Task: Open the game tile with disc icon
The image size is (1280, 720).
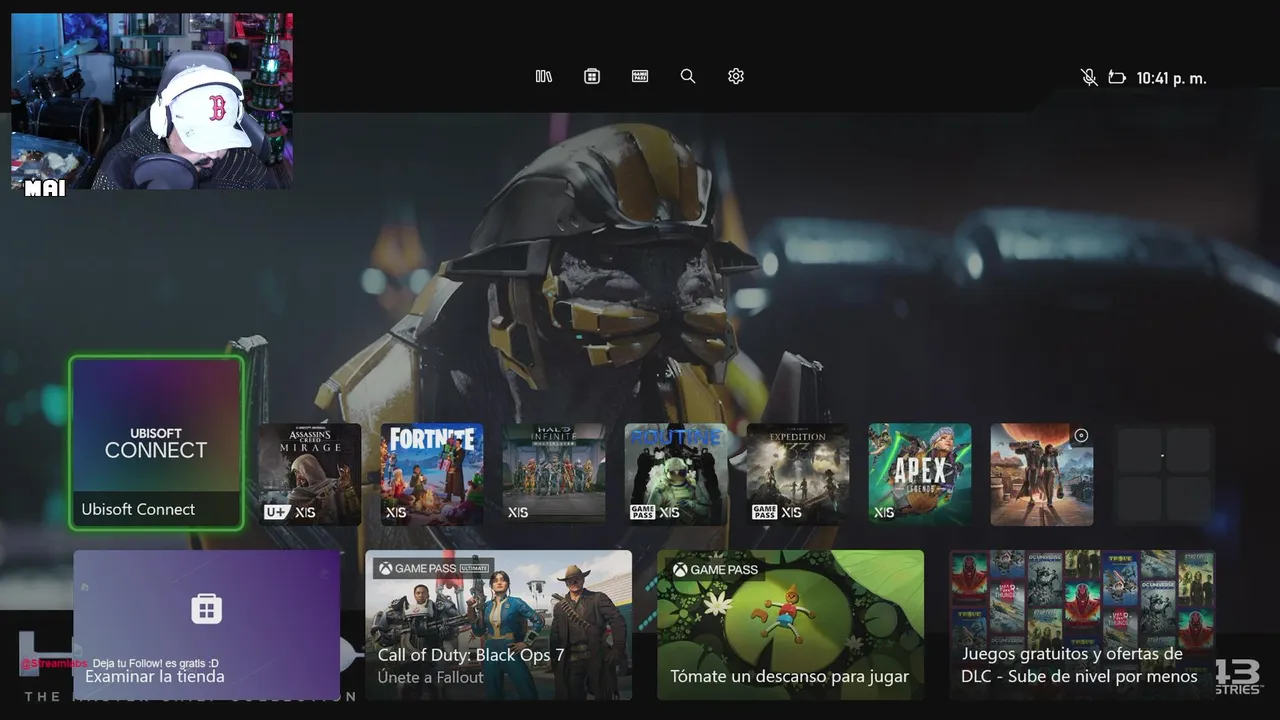Action: coord(1042,474)
